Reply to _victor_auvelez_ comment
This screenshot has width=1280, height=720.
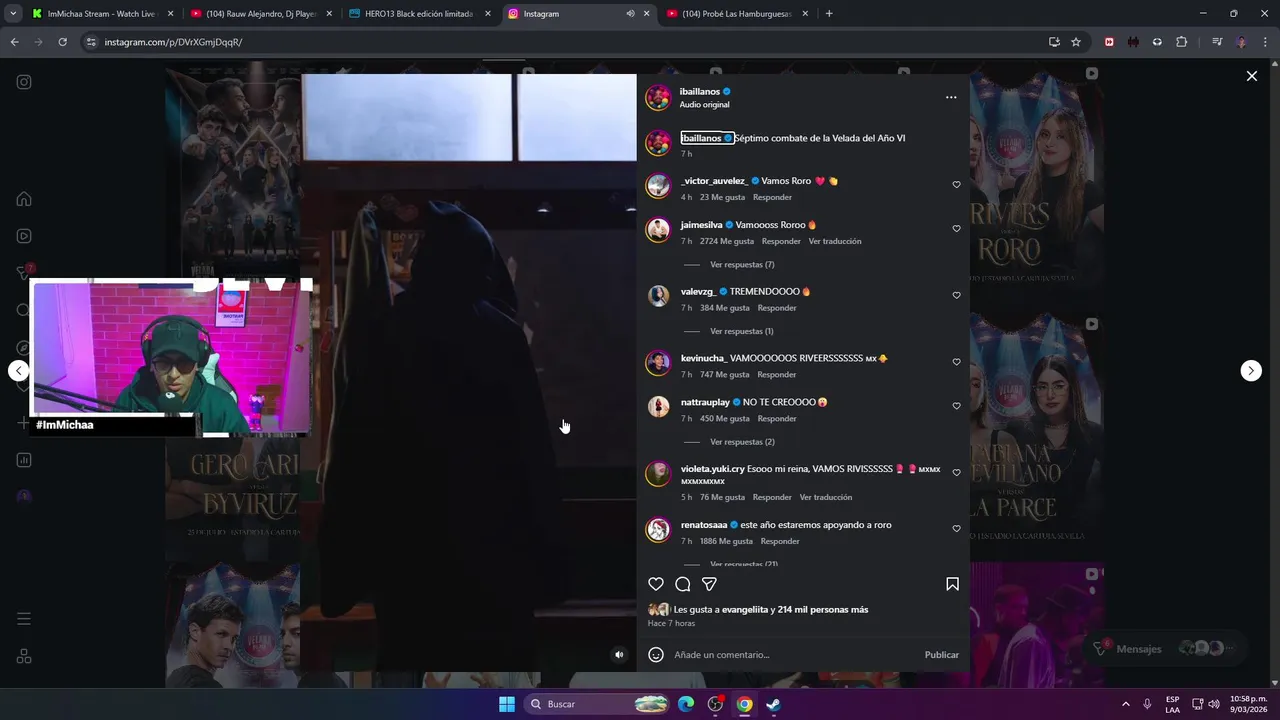pos(772,197)
